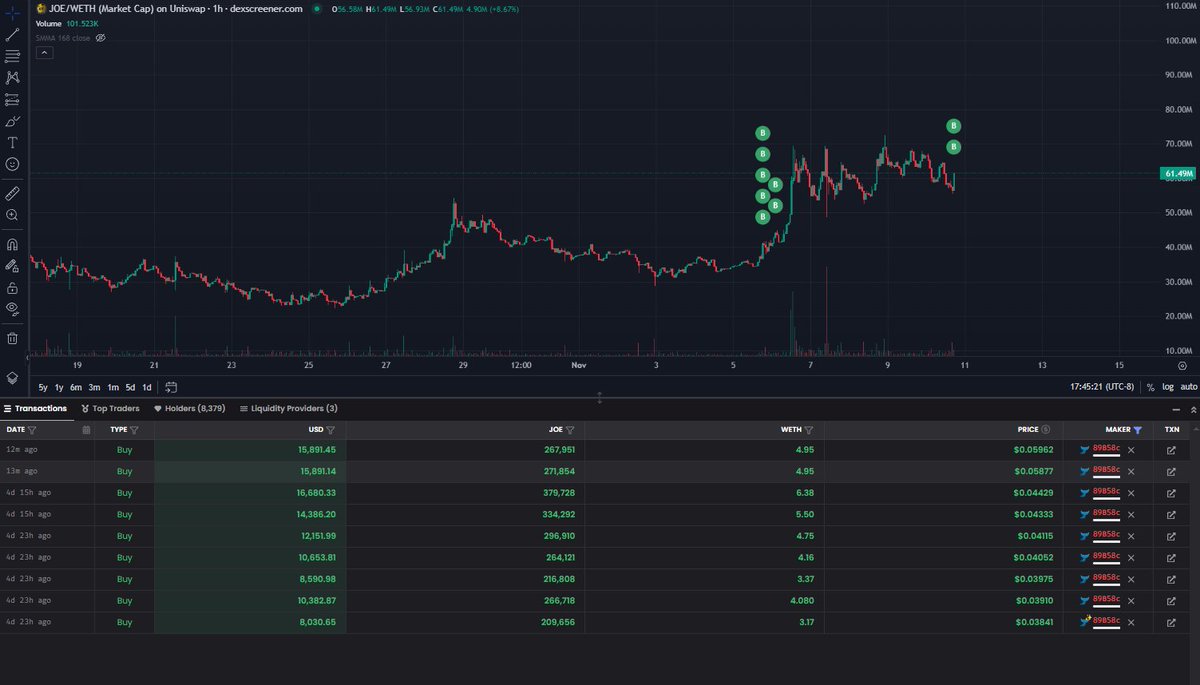The height and width of the screenshot is (685, 1200).
Task: Toggle stay in drawing mode
Action: point(12,265)
